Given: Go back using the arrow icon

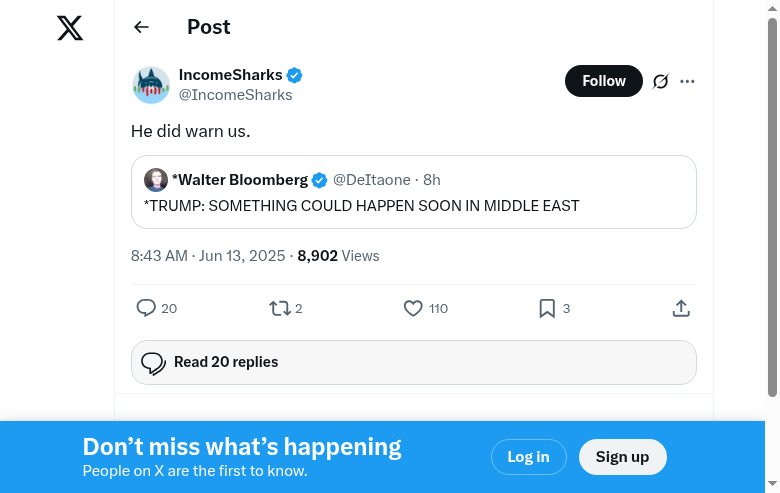Looking at the screenshot, I should (x=141, y=27).
